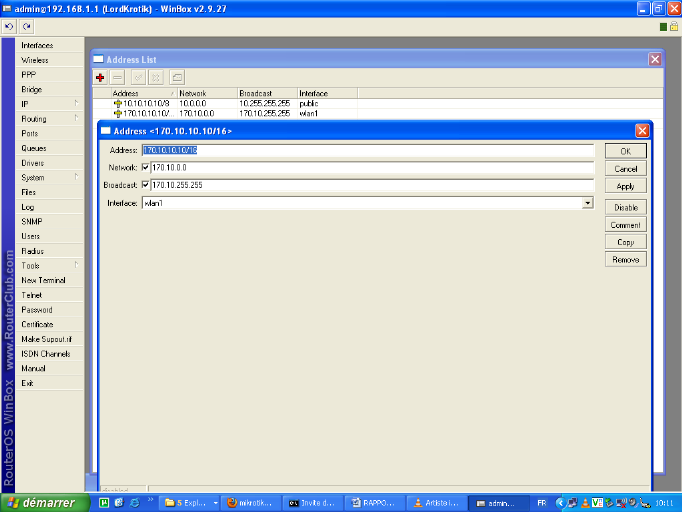Image resolution: width=682 pixels, height=512 pixels.
Task: Open ISDN Channels menu item
Action: pos(50,354)
